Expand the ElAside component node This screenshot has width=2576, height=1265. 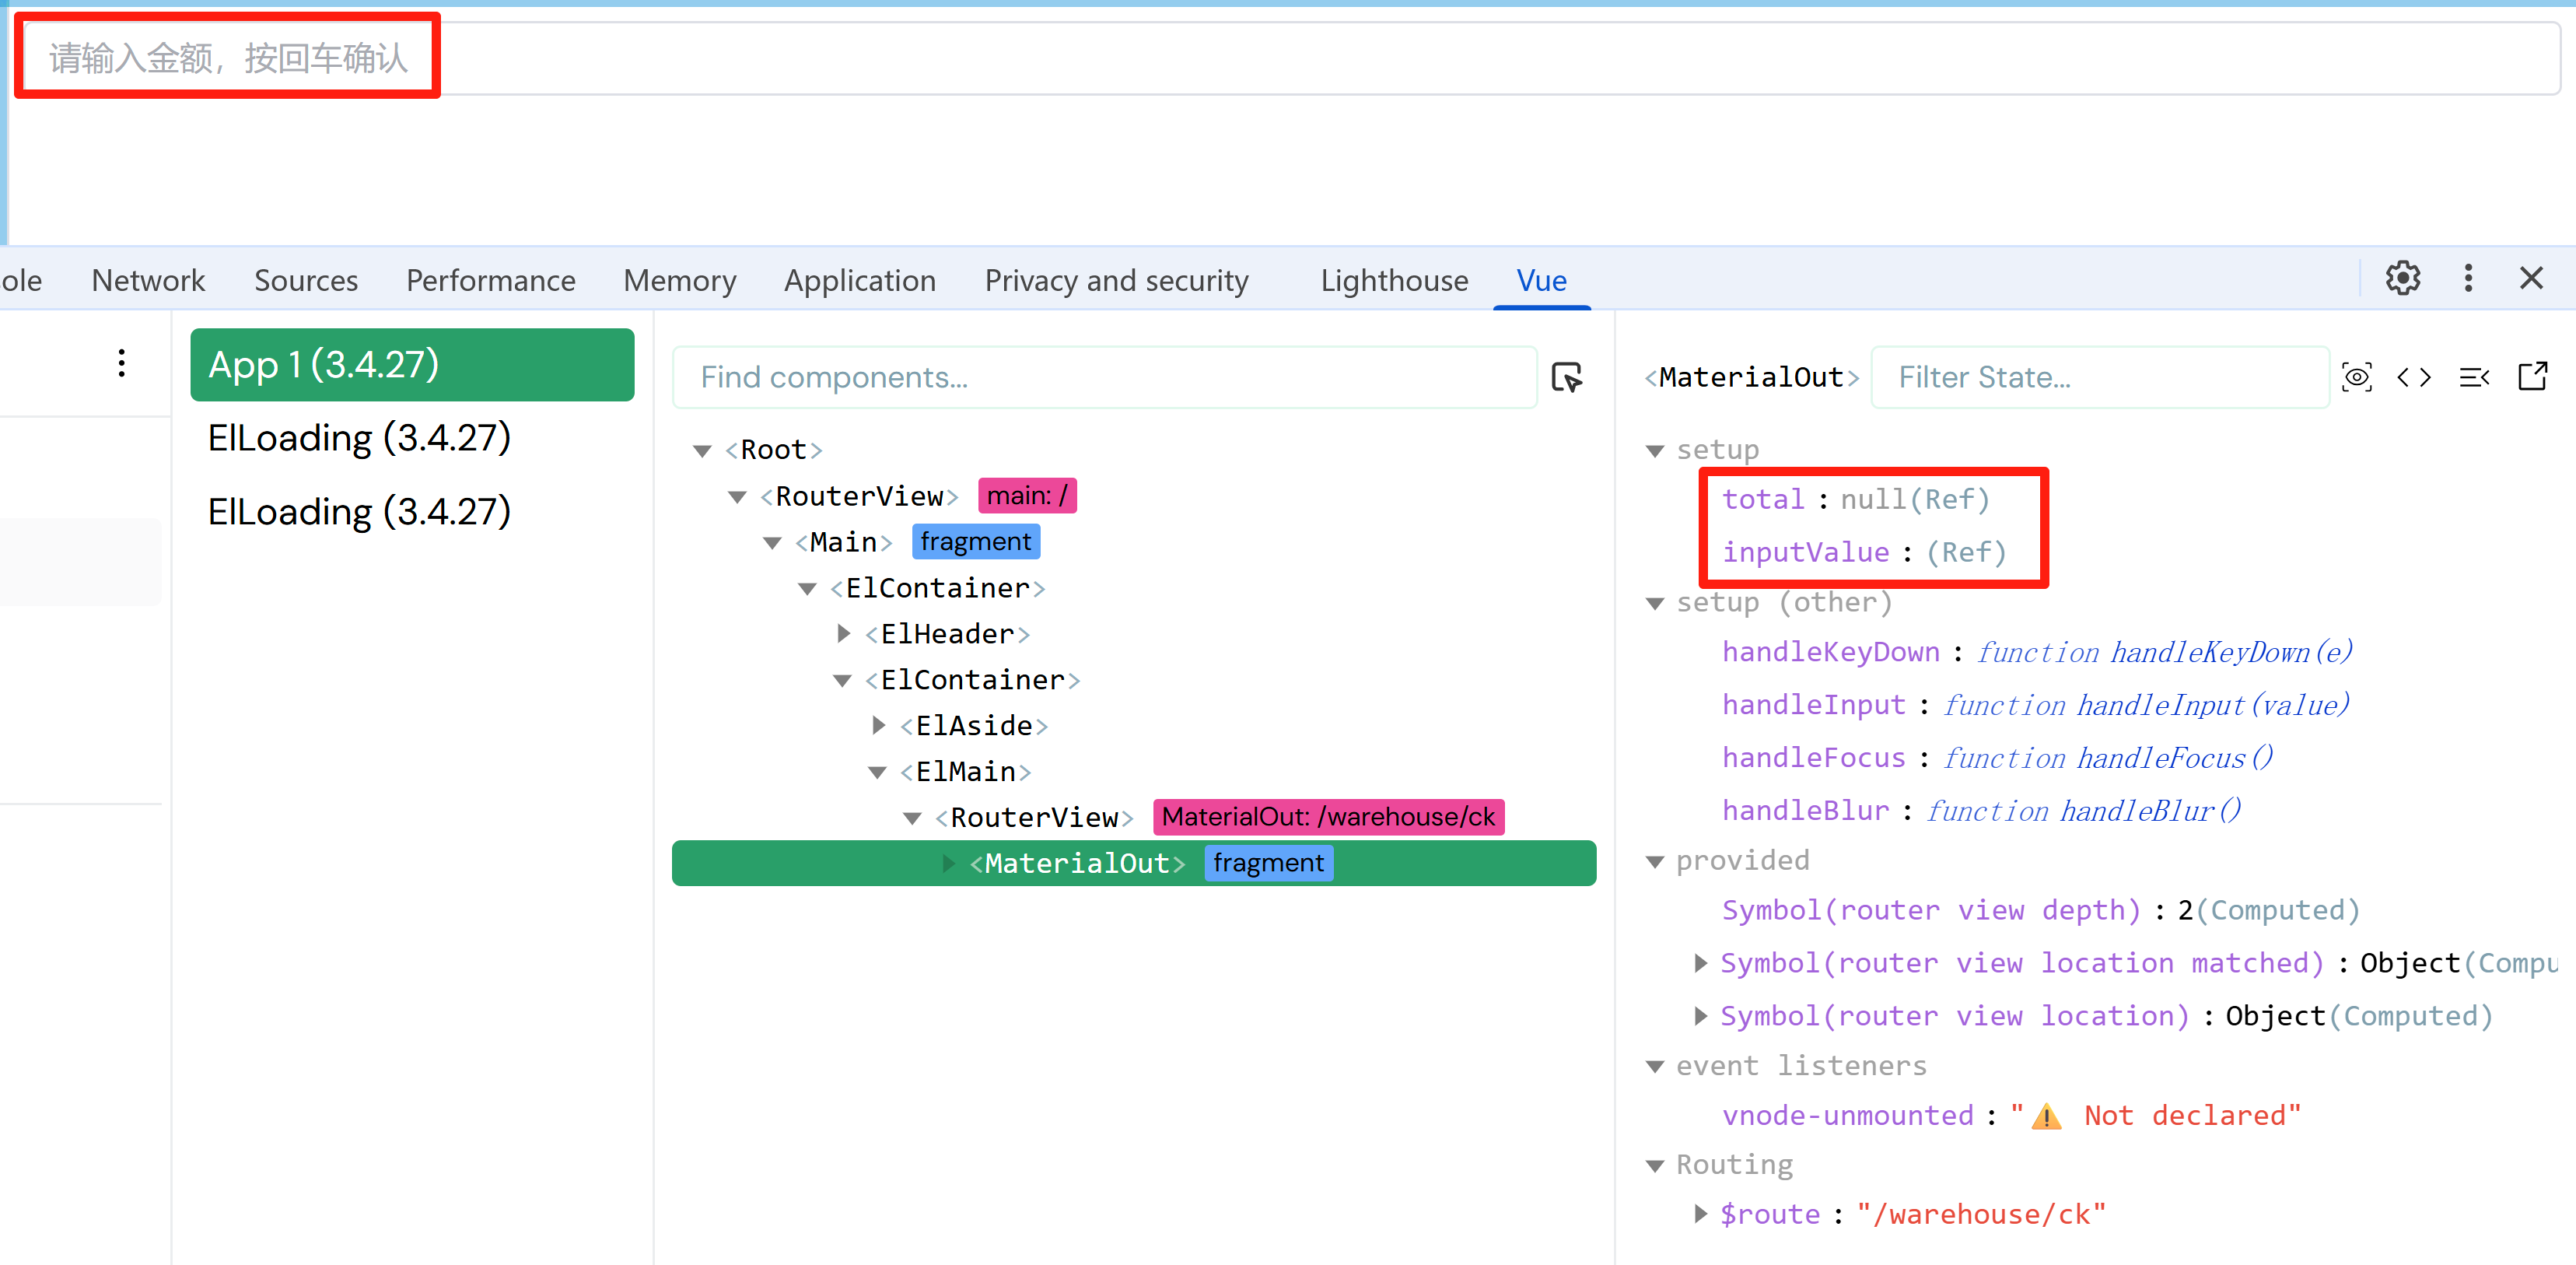tap(878, 726)
